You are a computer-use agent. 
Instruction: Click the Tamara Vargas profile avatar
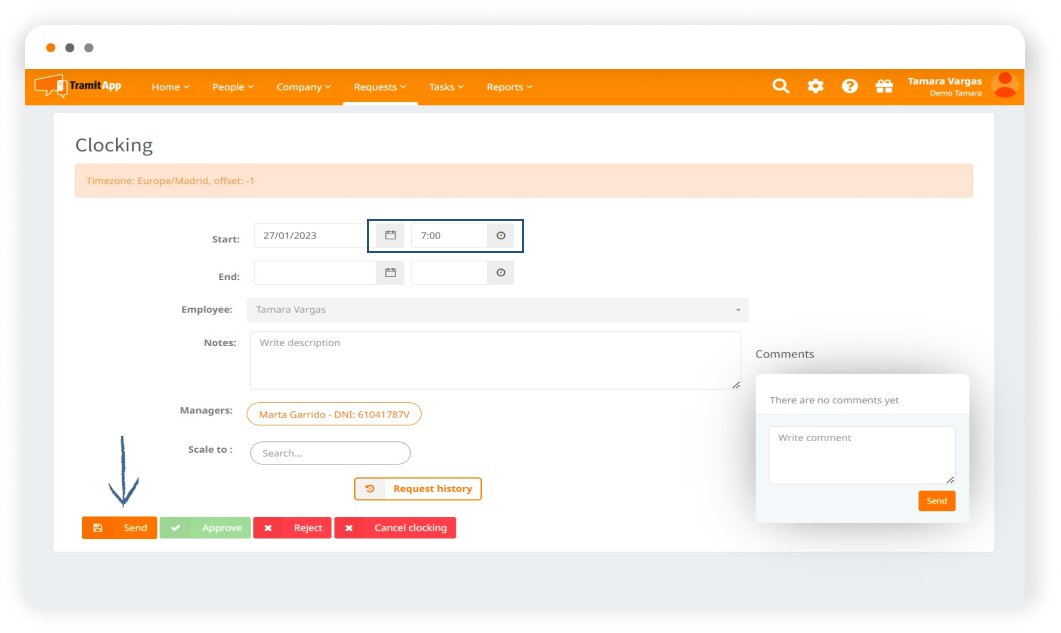point(1004,86)
